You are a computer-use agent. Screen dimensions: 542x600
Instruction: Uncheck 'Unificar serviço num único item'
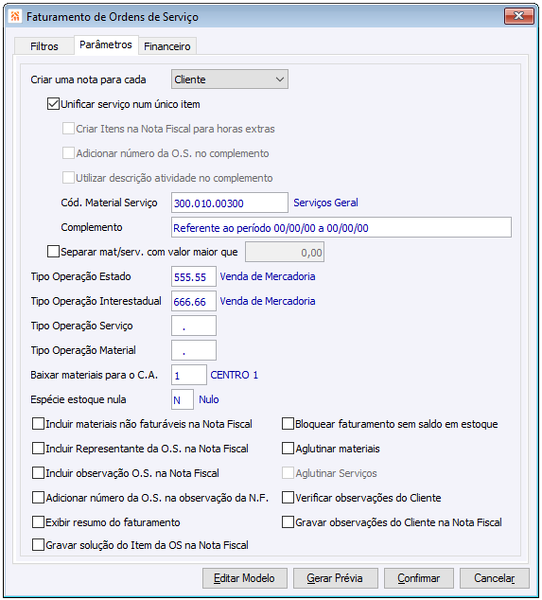pos(53,104)
